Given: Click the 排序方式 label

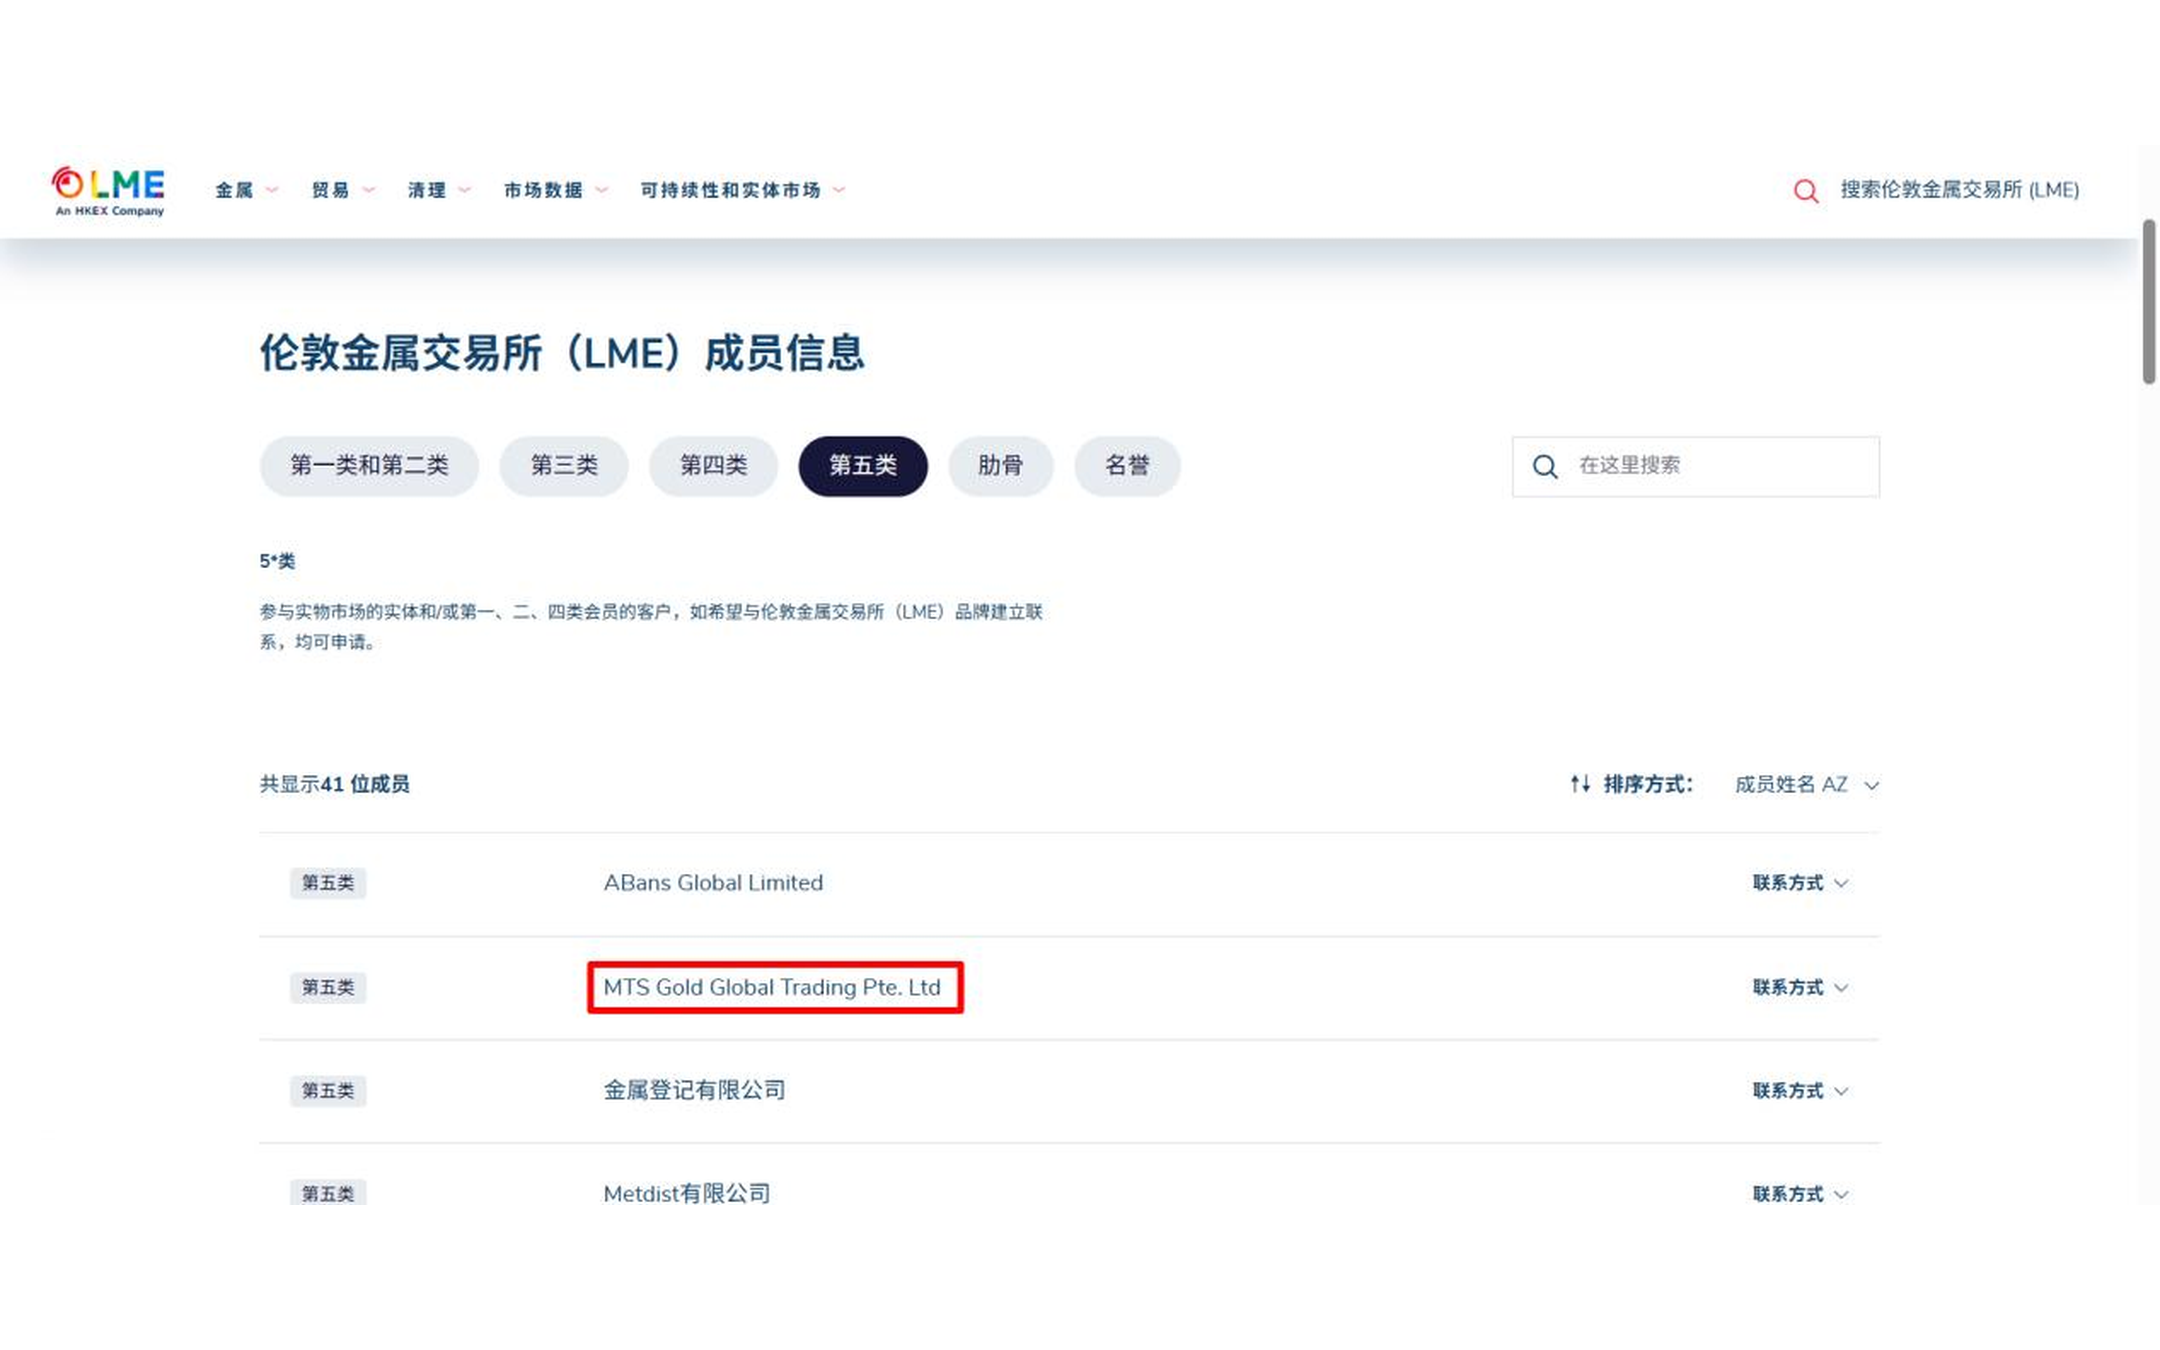Looking at the screenshot, I should tap(1648, 784).
